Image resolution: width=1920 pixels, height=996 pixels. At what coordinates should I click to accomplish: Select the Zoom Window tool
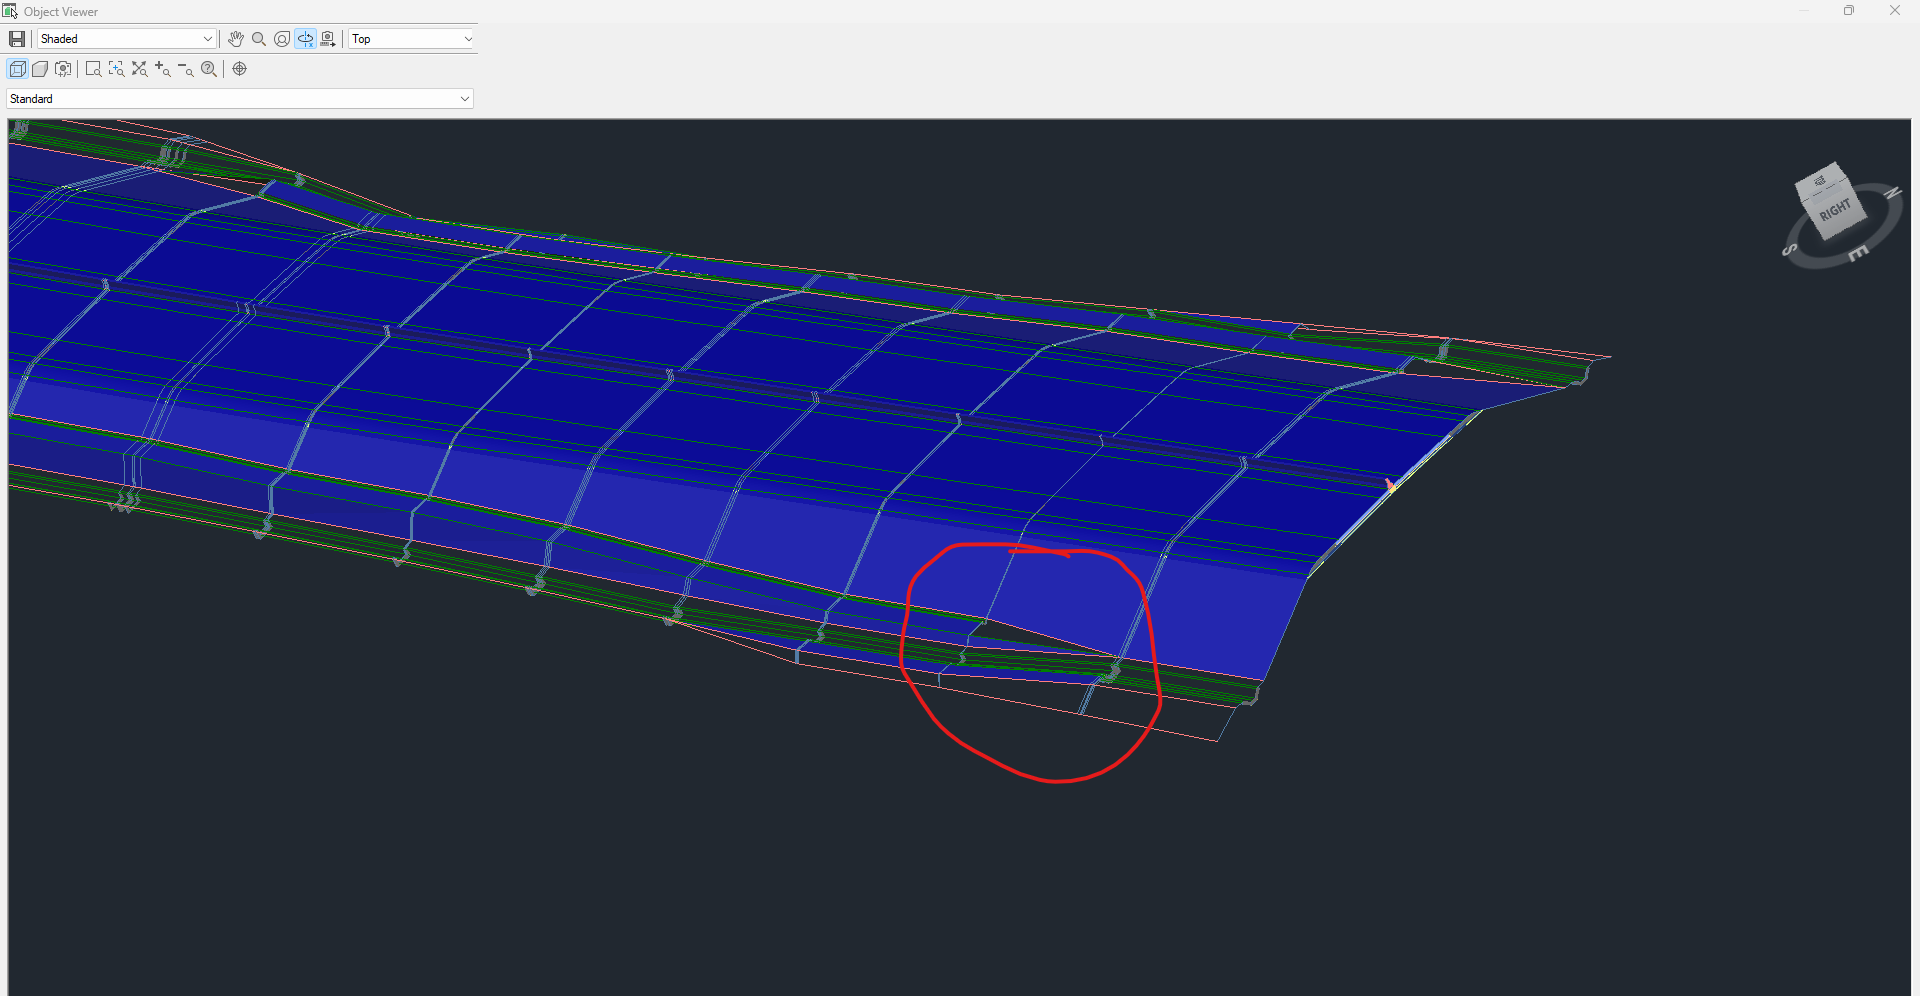pyautogui.click(x=93, y=68)
